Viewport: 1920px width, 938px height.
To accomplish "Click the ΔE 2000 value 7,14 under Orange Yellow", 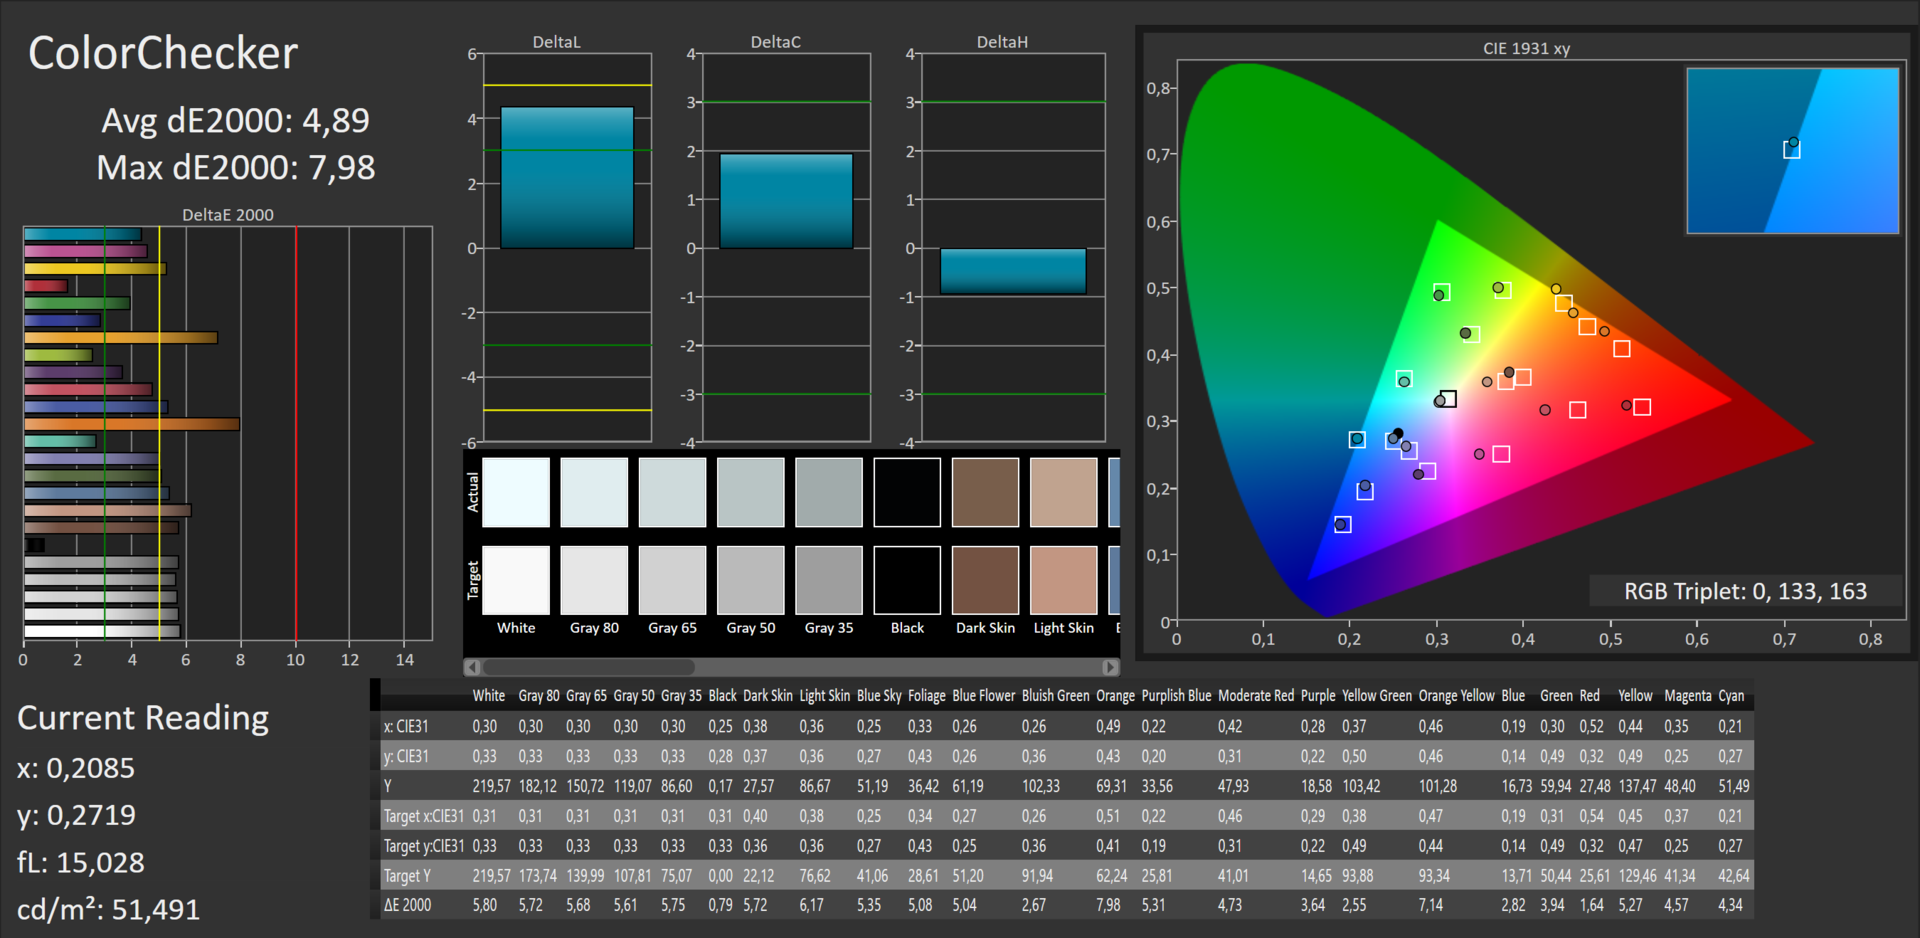I will pos(1431,906).
